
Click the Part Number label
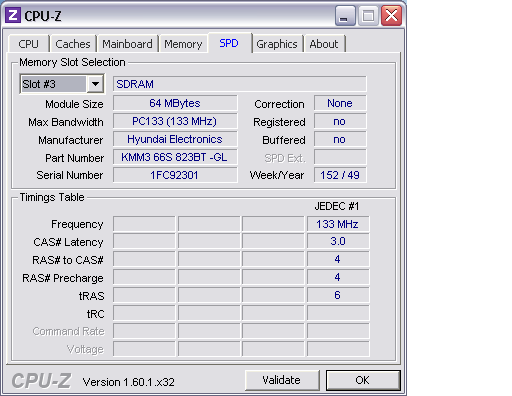[75, 158]
